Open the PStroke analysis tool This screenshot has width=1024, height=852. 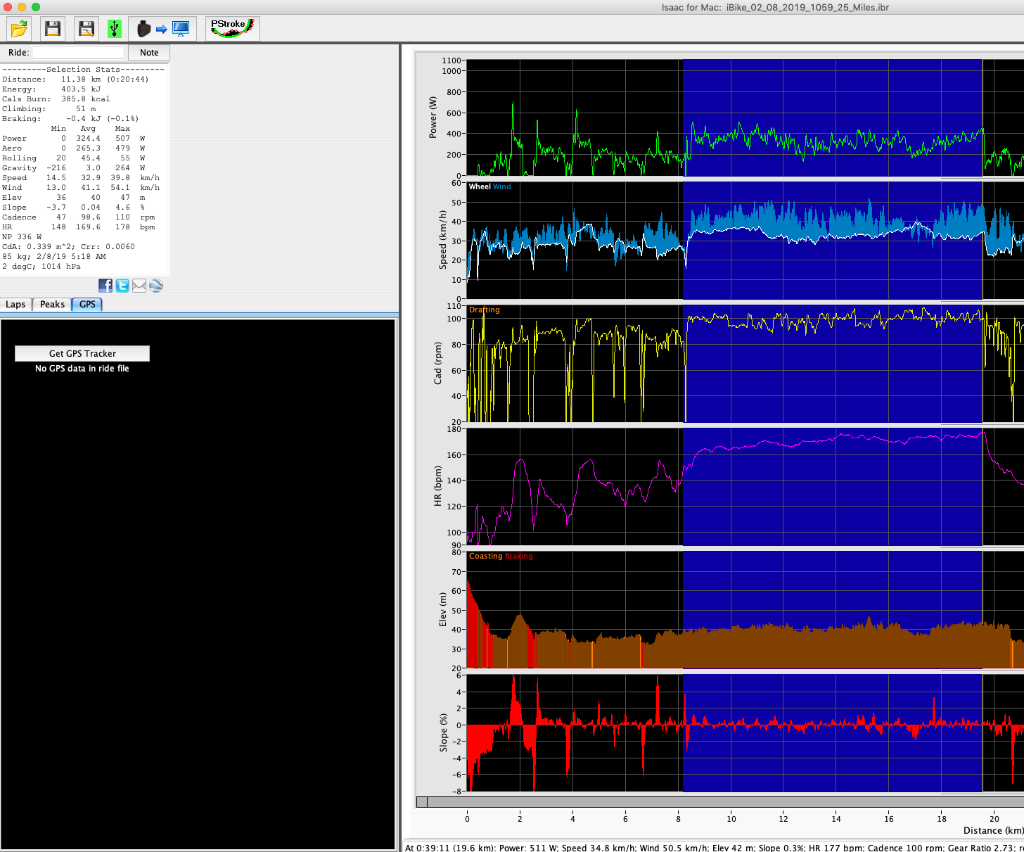coord(232,29)
